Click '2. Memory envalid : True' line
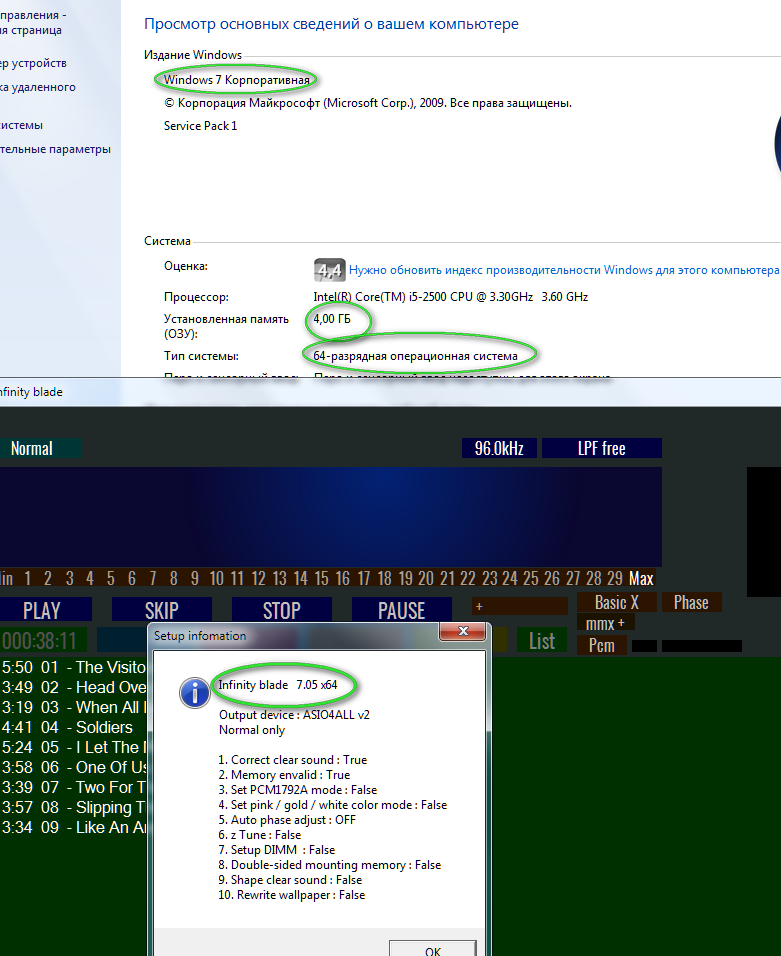781x956 pixels. pos(284,775)
